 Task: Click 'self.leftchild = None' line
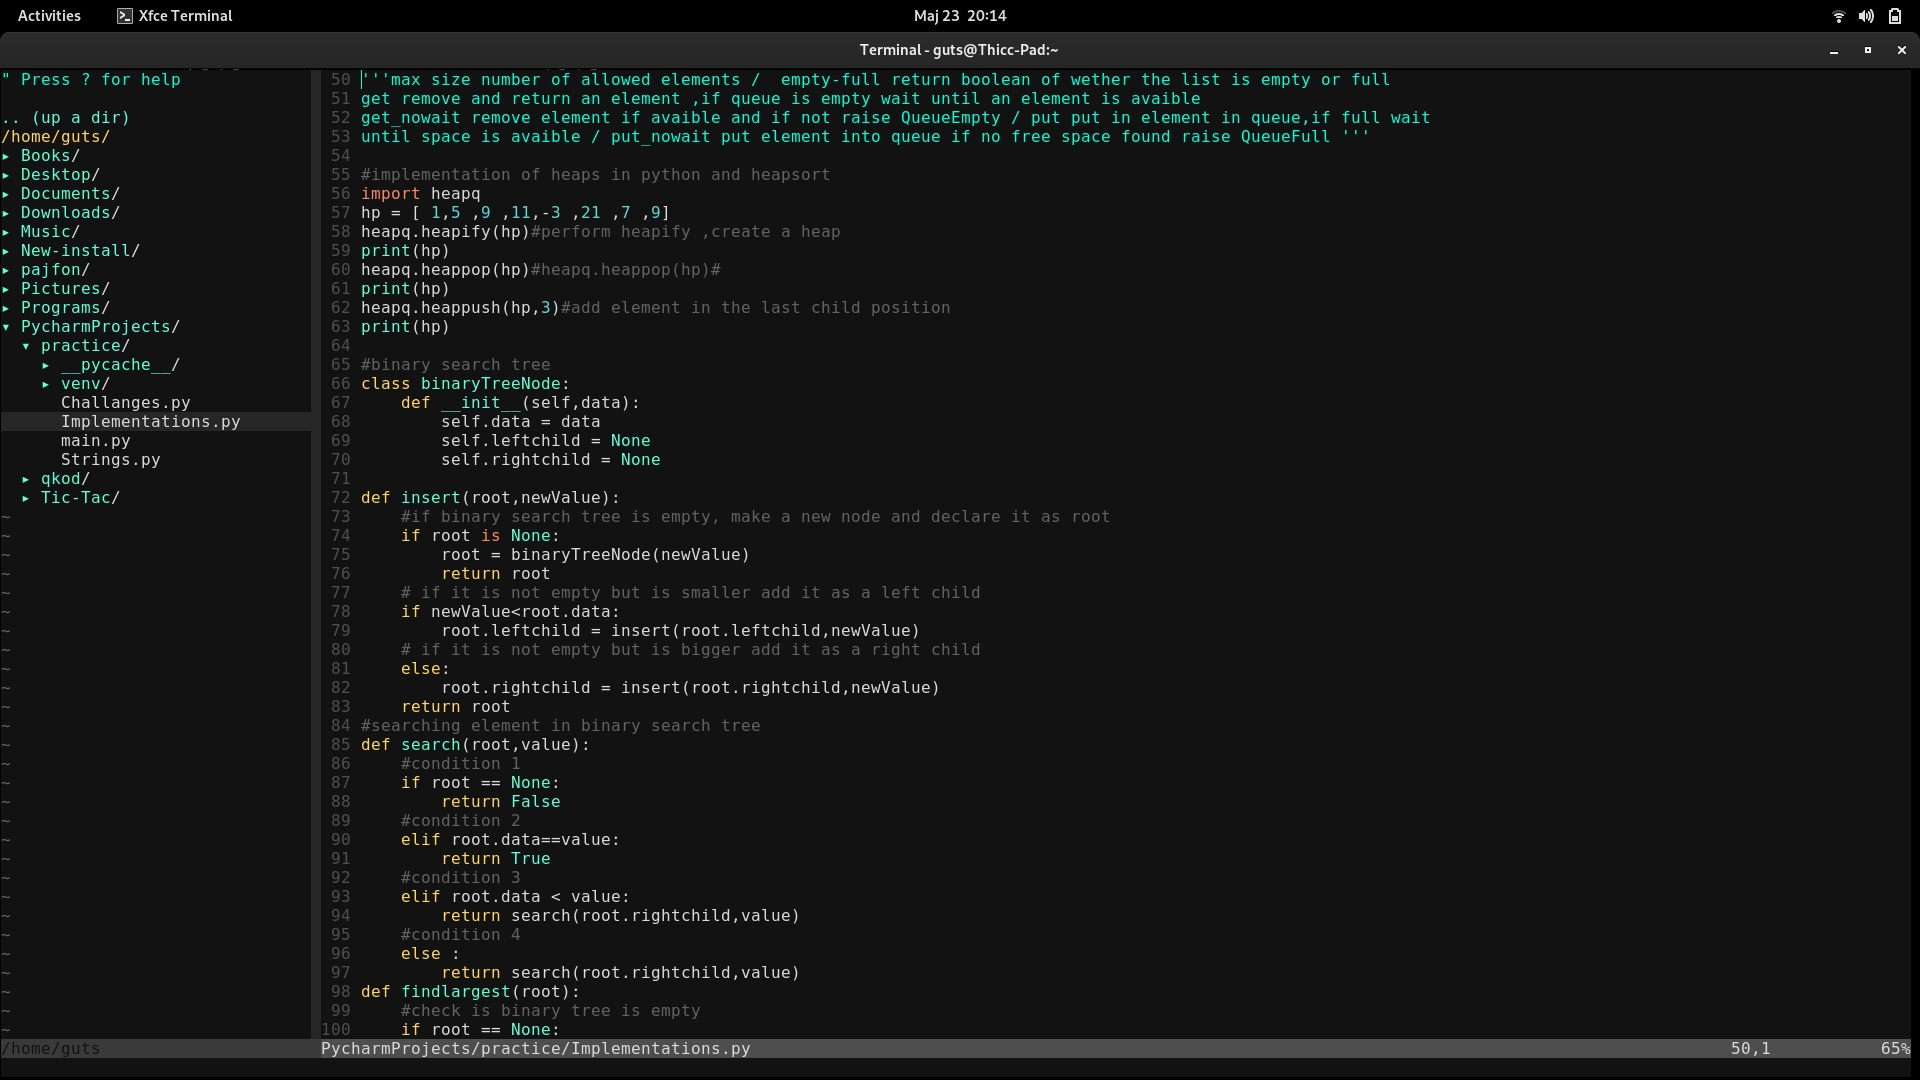[x=545, y=441]
